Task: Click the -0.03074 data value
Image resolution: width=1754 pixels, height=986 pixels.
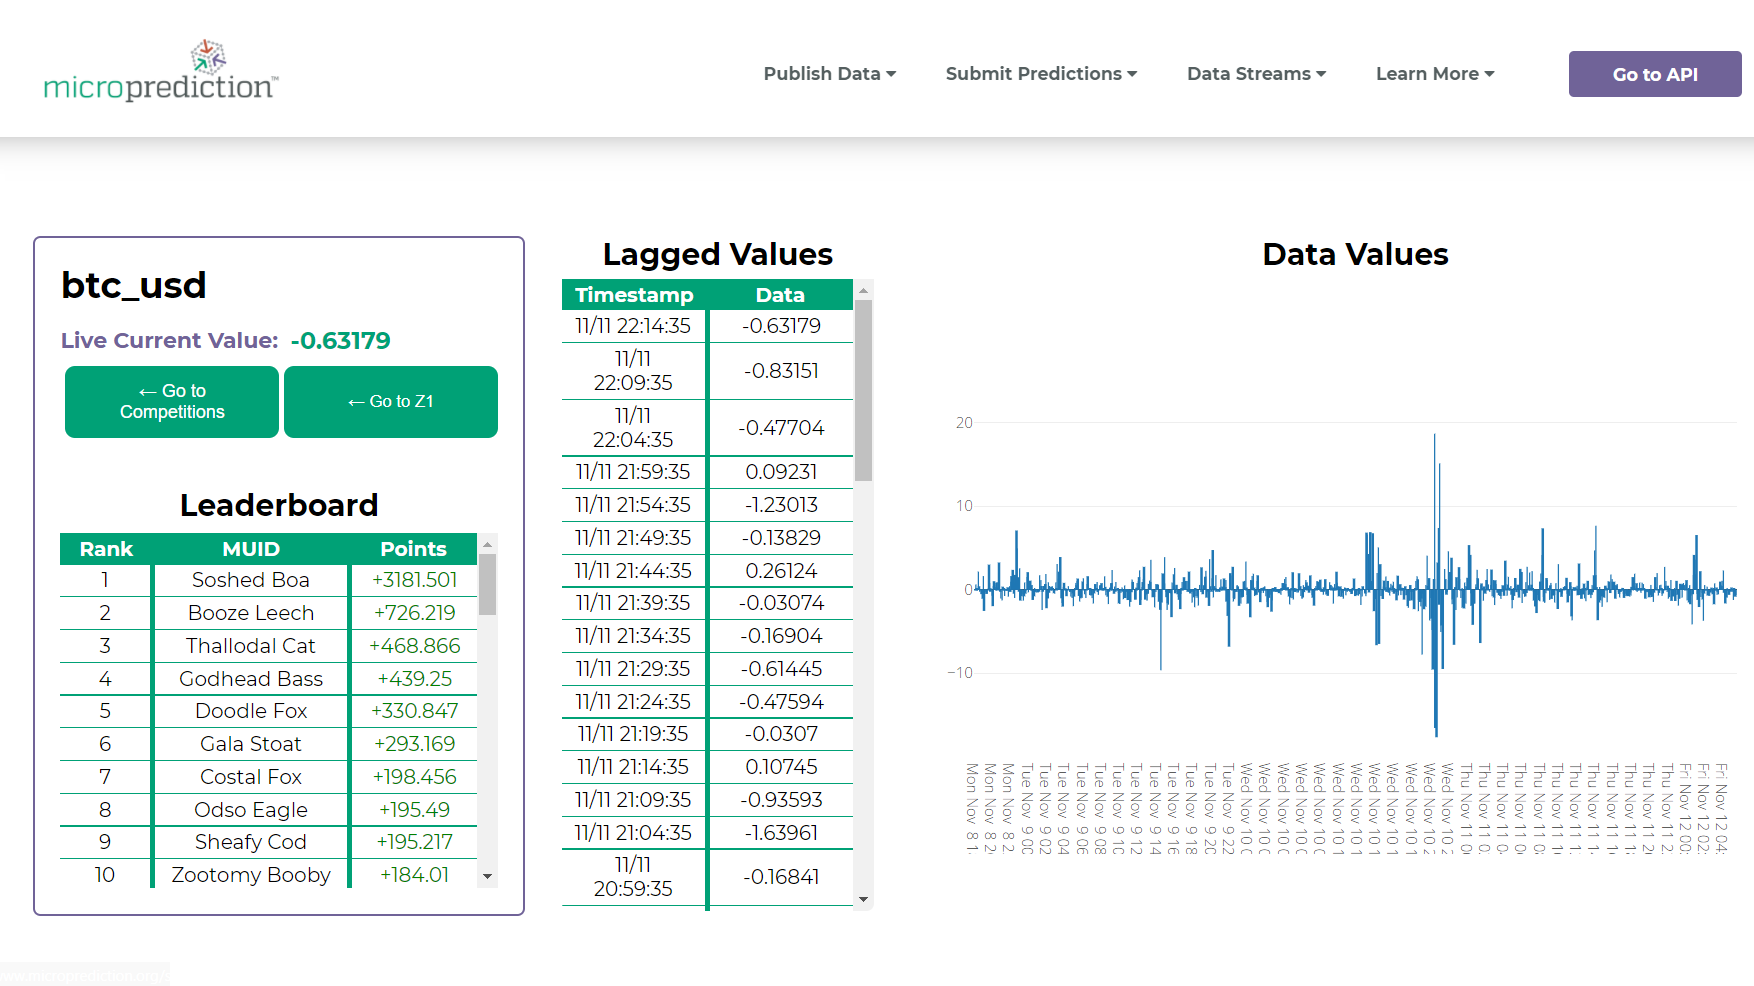Action: tap(781, 603)
